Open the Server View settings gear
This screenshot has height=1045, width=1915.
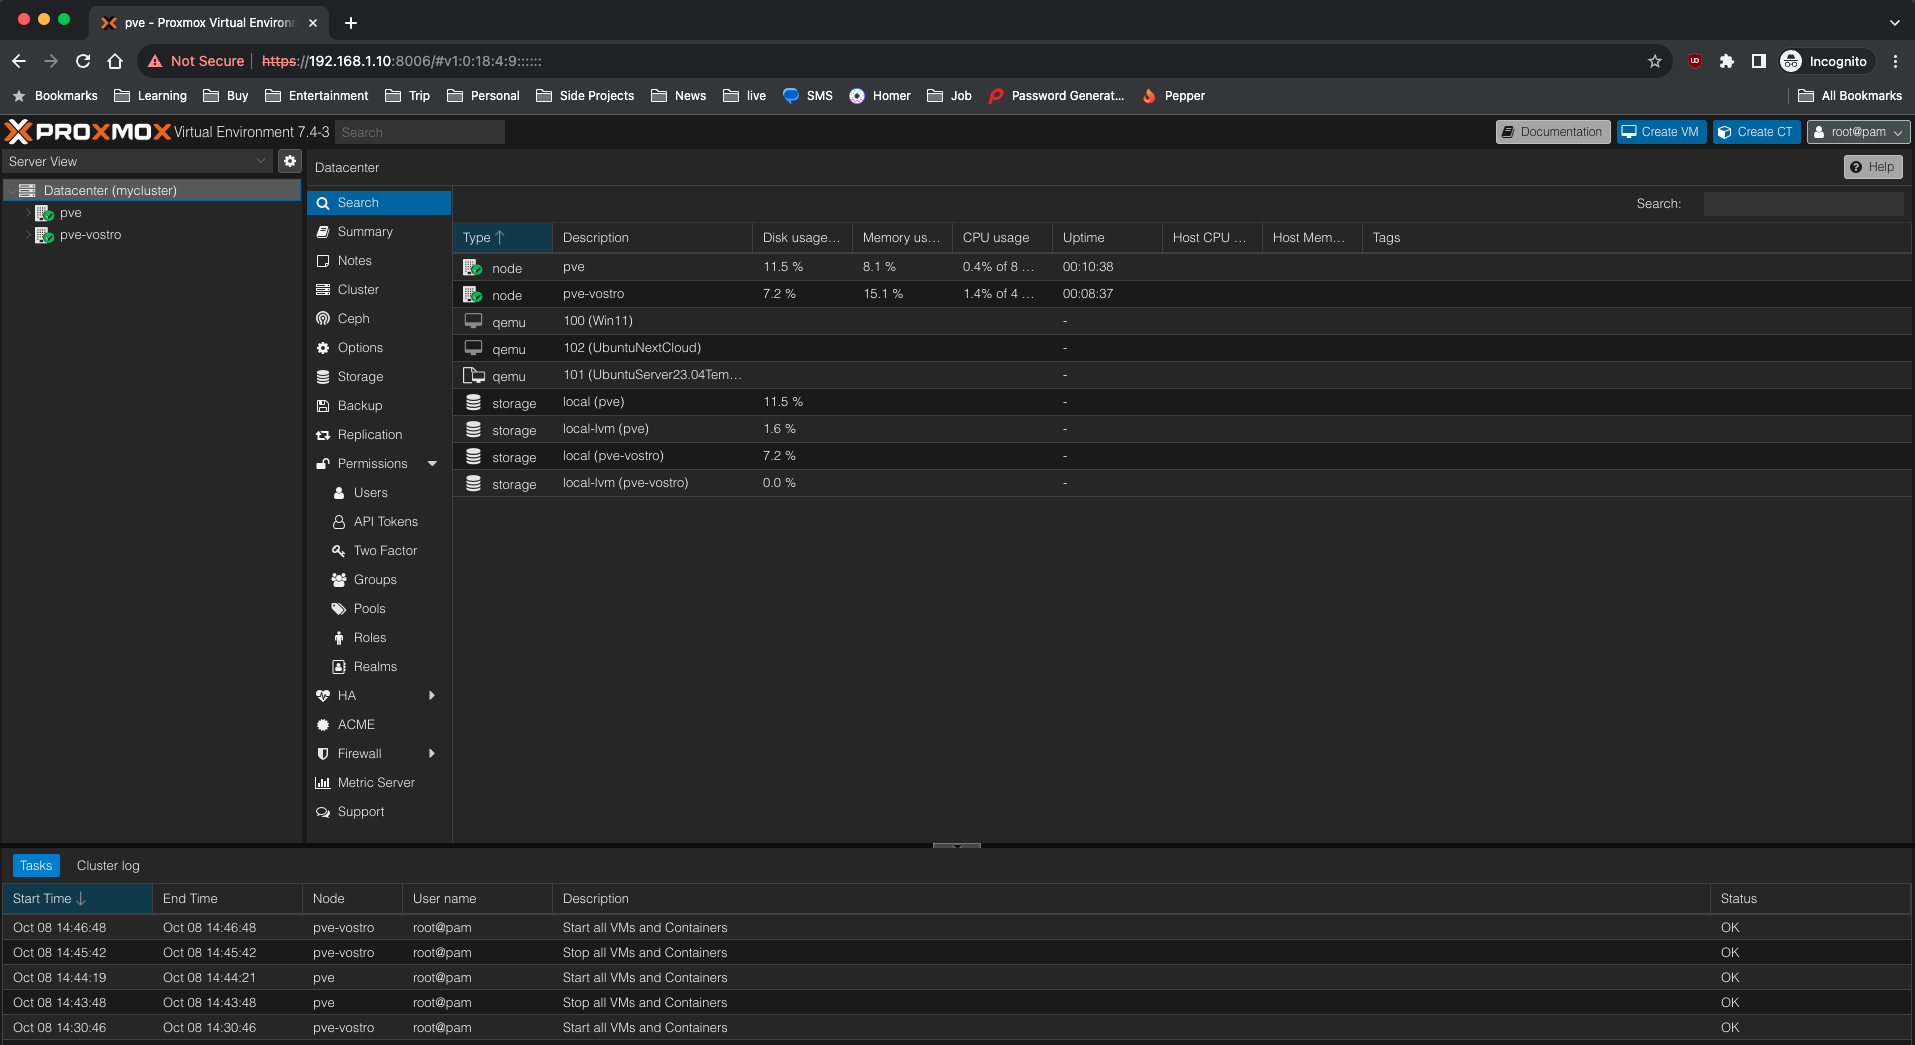pyautogui.click(x=290, y=161)
